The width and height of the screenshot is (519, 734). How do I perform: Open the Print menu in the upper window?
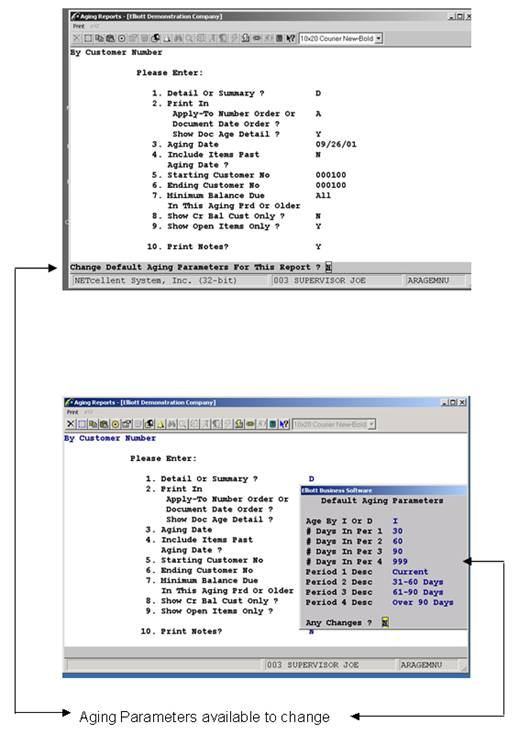pyautogui.click(x=79, y=26)
